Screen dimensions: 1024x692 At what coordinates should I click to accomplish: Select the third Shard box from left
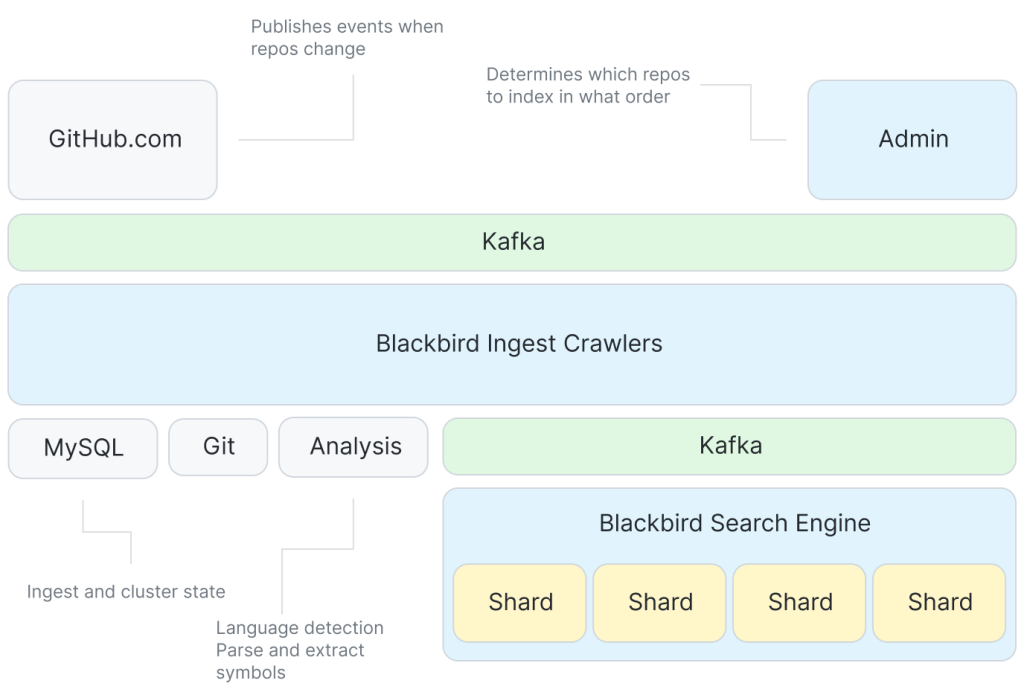[800, 602]
